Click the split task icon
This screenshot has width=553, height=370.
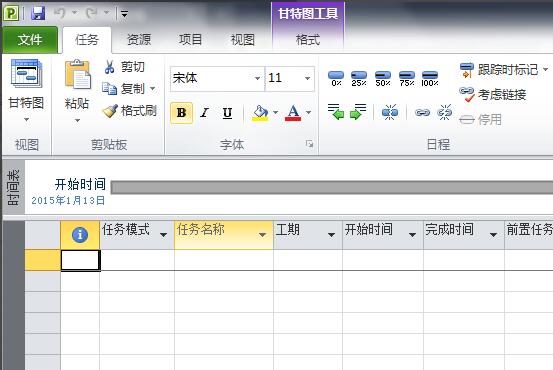point(390,112)
